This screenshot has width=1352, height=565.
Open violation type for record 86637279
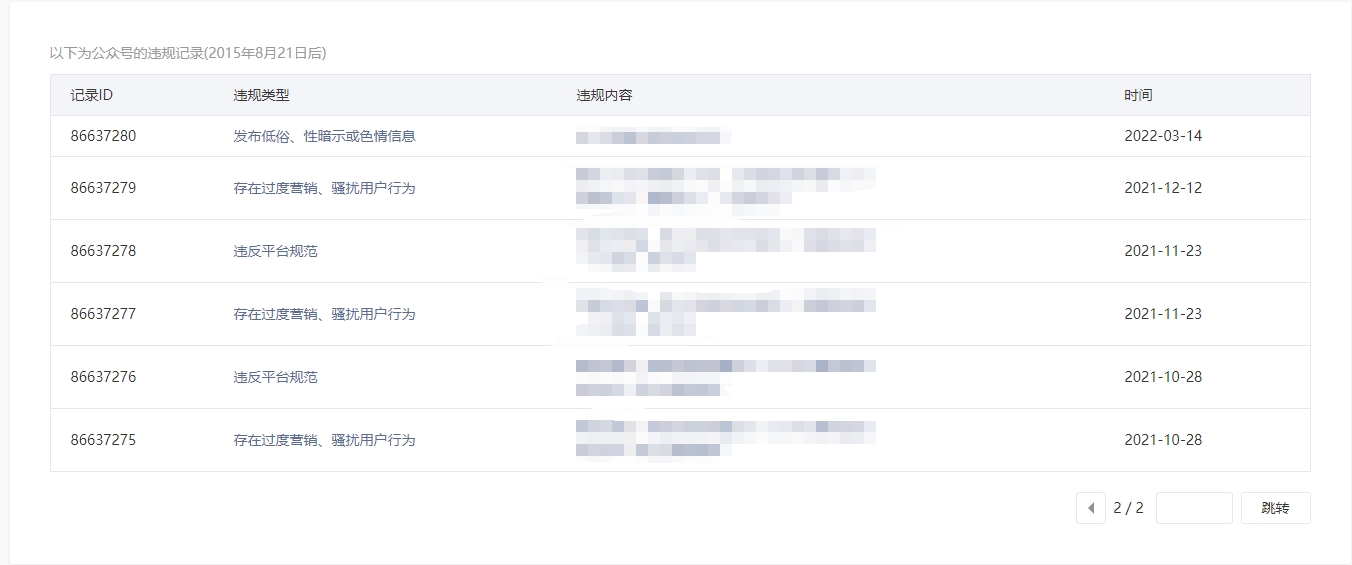tap(324, 188)
